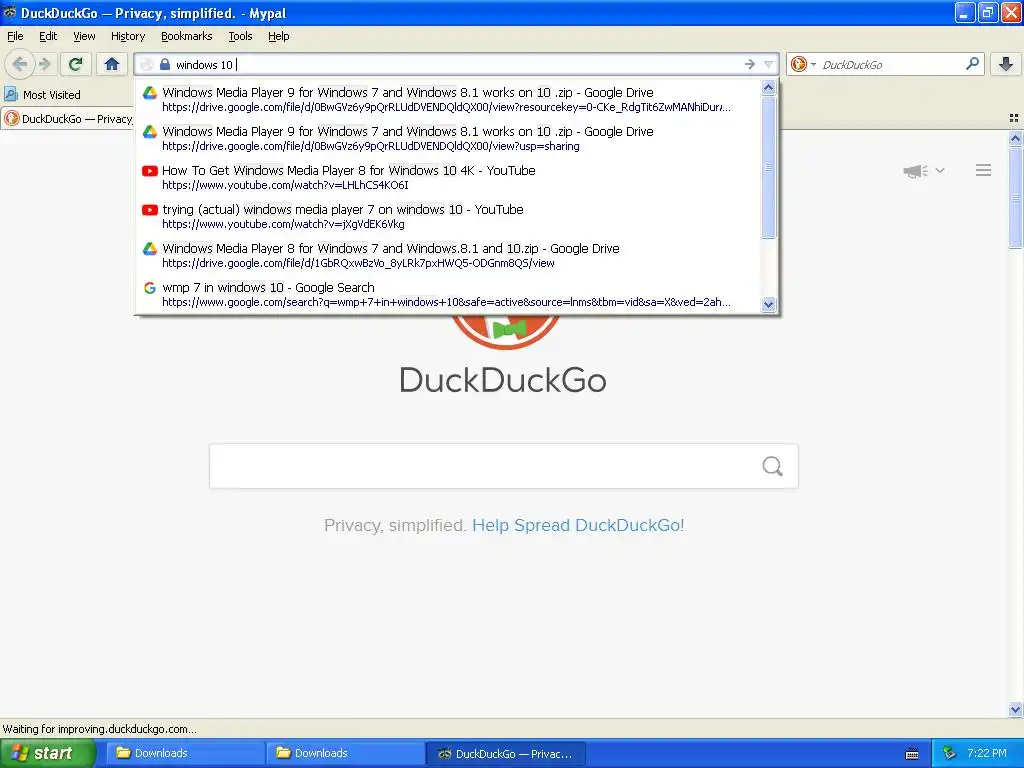Switch to the second Downloads taskbar window
Viewport: 1024px width, 768px height.
pyautogui.click(x=346, y=754)
